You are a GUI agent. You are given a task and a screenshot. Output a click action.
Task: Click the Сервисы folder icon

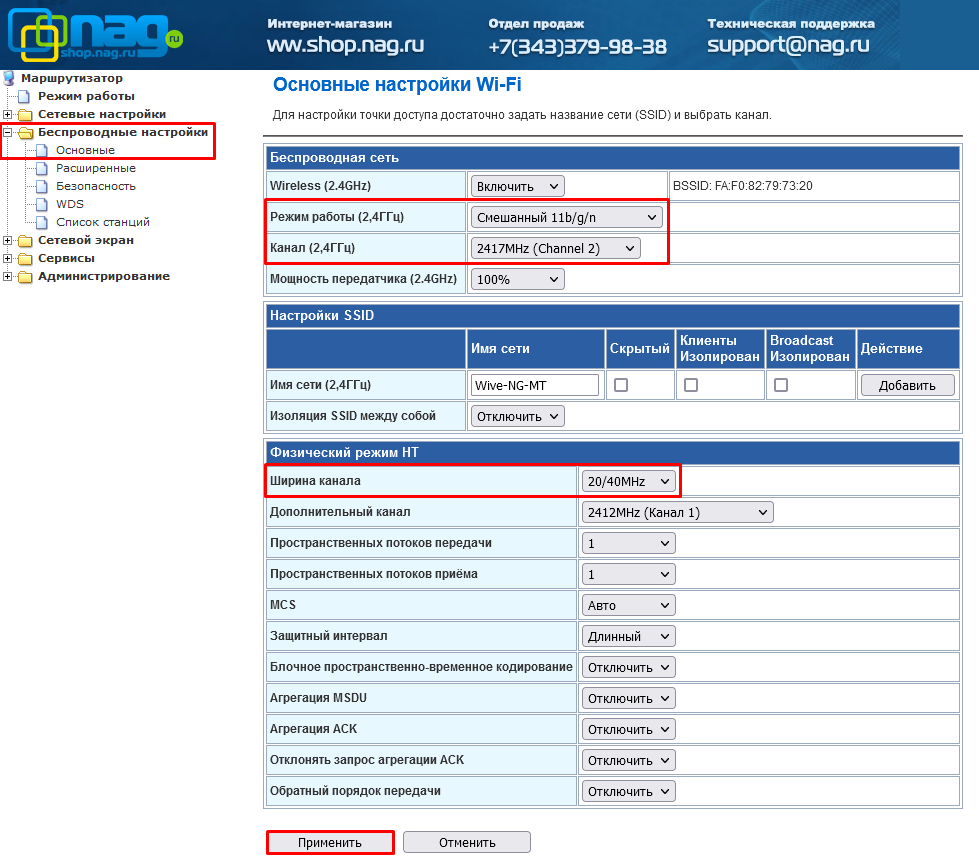(x=25, y=259)
